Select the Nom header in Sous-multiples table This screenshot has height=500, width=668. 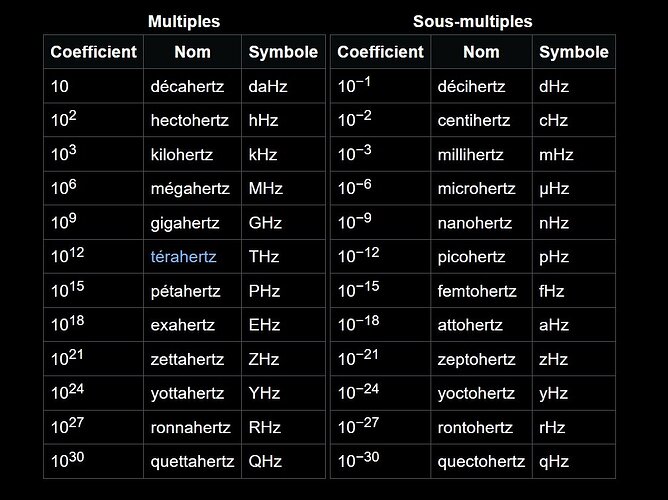coord(481,52)
